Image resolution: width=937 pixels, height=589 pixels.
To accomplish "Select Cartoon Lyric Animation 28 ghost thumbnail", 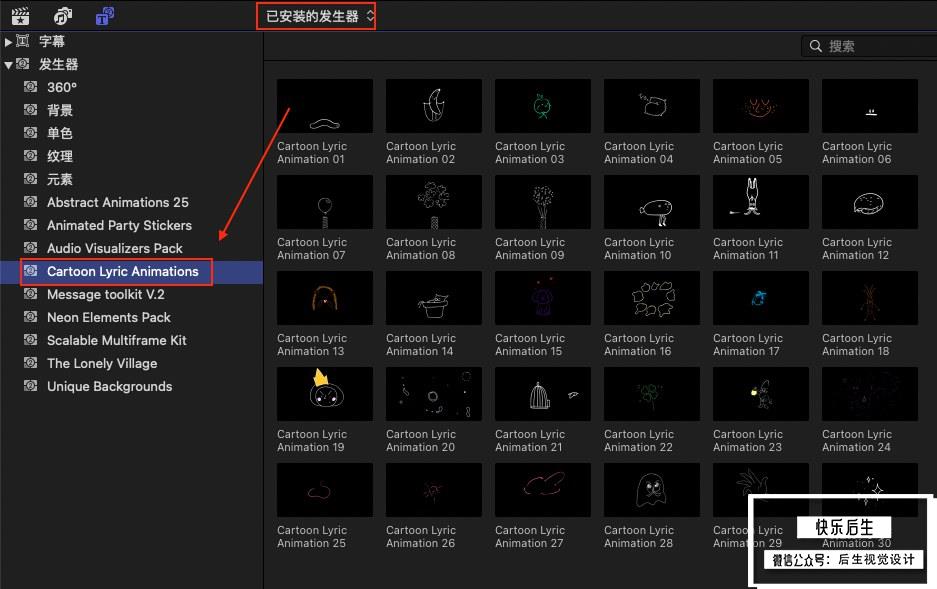I will click(x=652, y=490).
